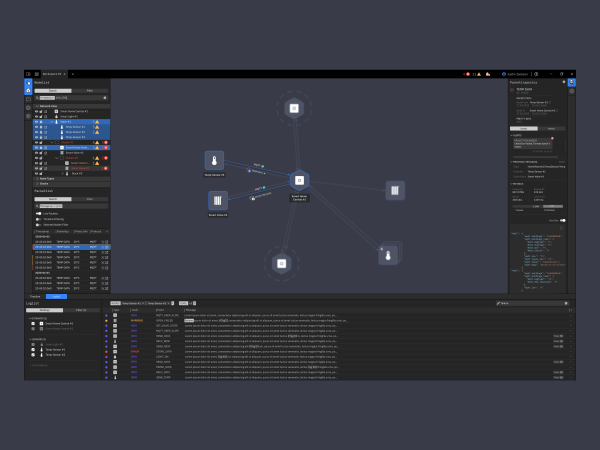600x450 pixels.
Task: Open the inspector magnifier icon on right sidebar
Action: 572,83
